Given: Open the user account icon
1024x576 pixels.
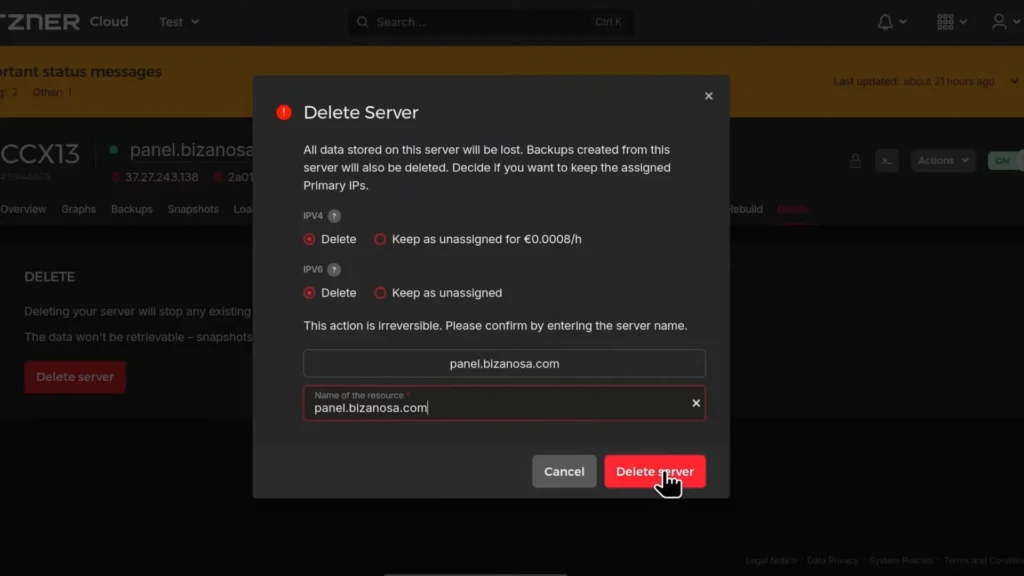Looking at the screenshot, I should (999, 21).
